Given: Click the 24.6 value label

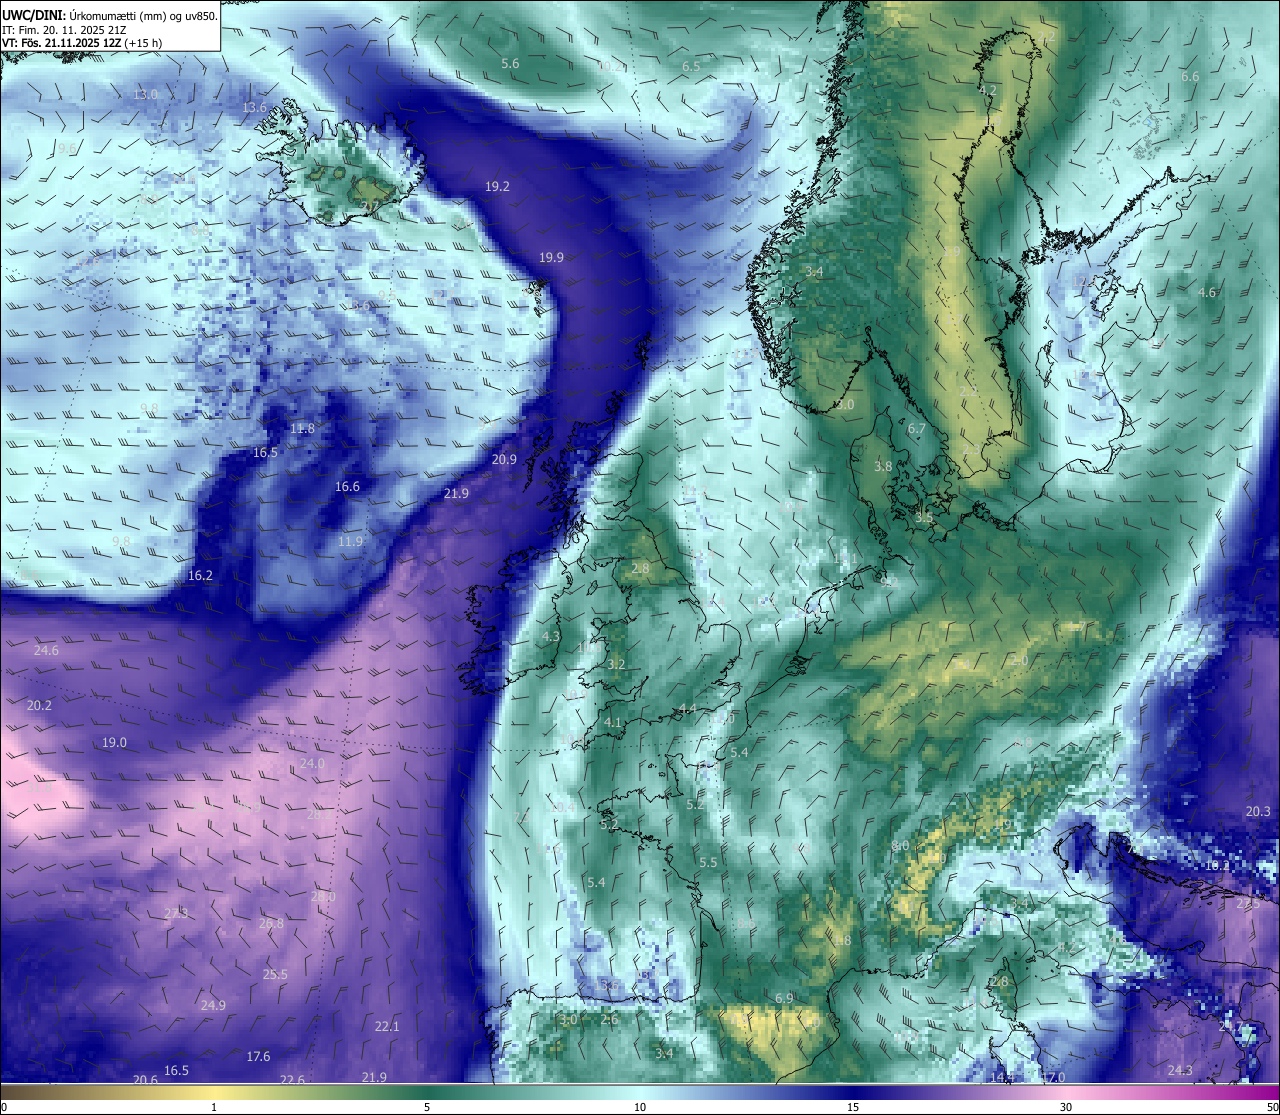Looking at the screenshot, I should (x=46, y=651).
